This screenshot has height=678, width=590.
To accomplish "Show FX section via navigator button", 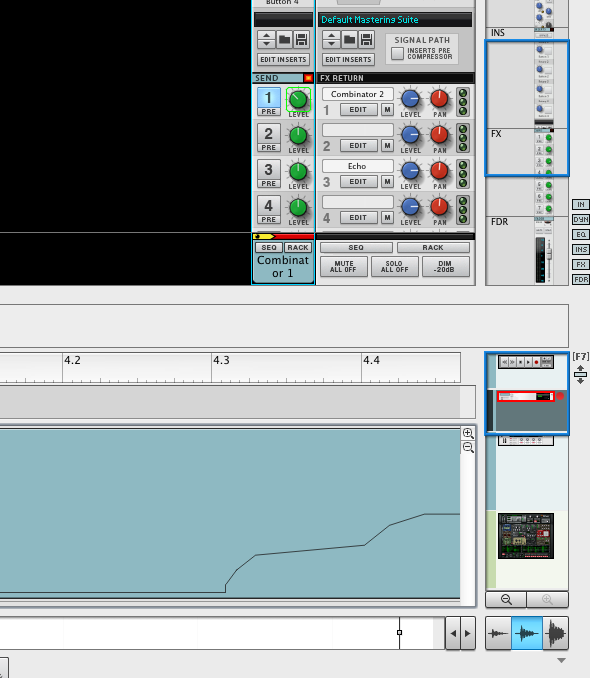I will pos(580,265).
